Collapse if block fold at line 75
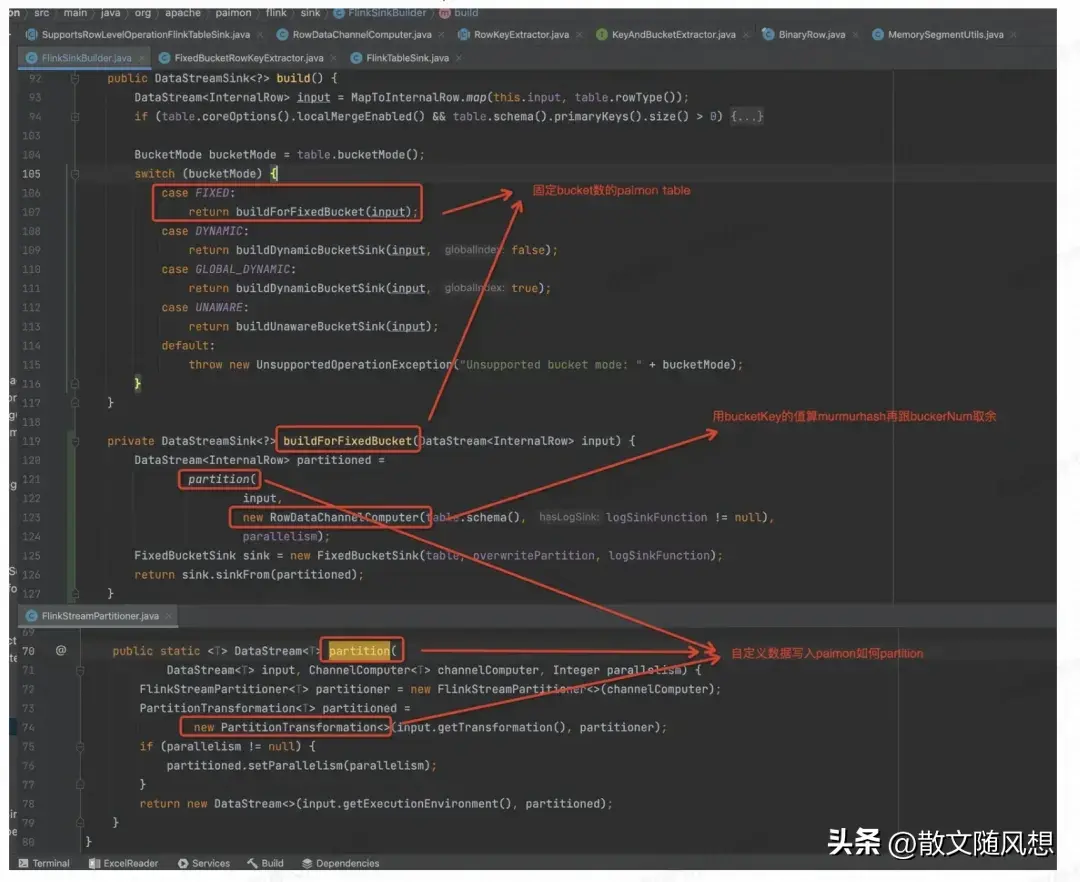Screen dimensions: 1080x882 pos(80,746)
